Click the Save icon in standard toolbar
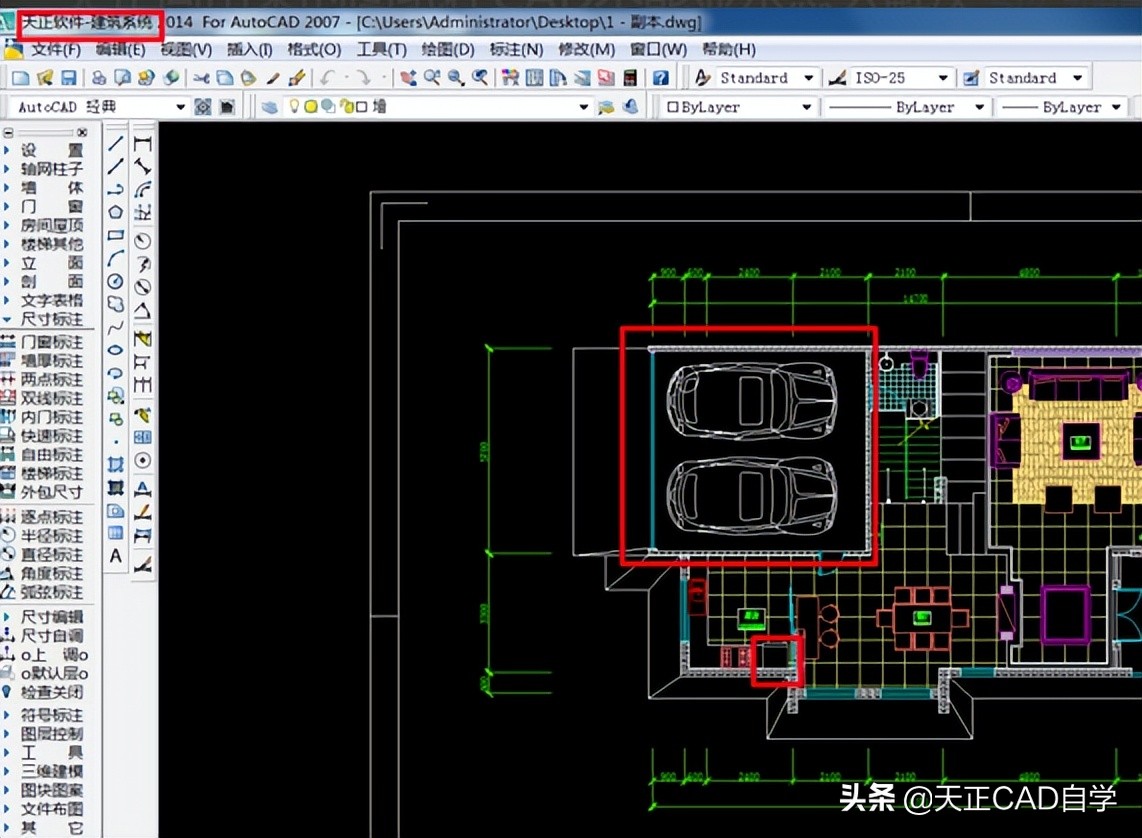This screenshot has height=838, width=1142. pyautogui.click(x=68, y=78)
